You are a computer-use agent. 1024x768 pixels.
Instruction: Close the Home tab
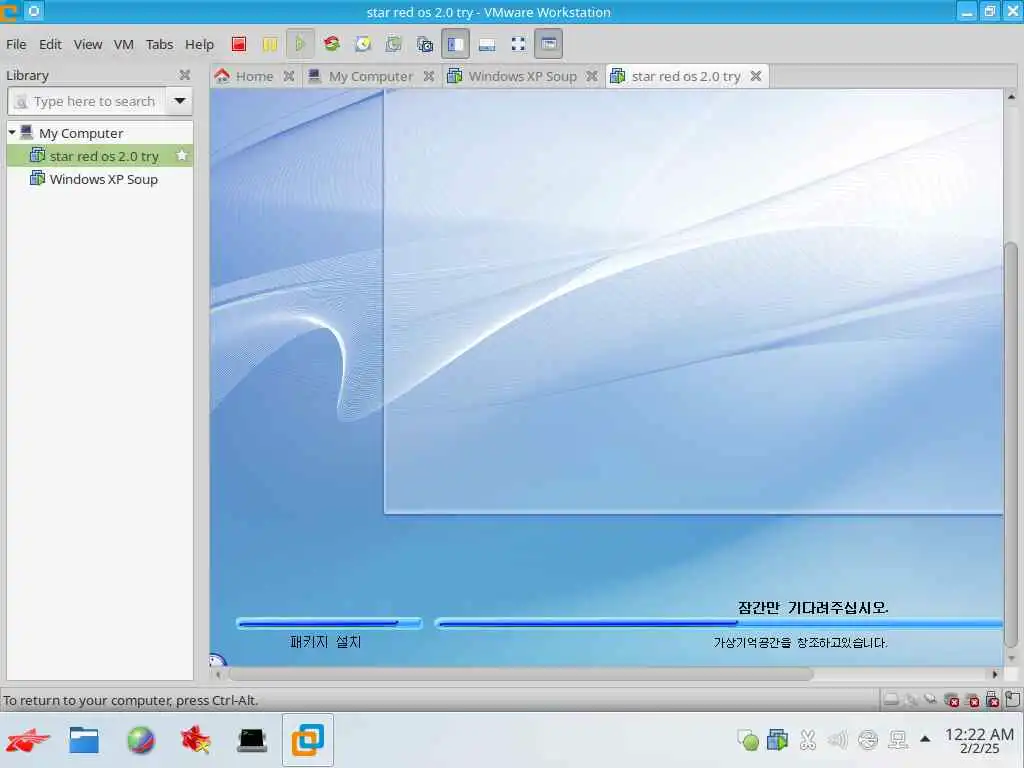click(x=289, y=76)
